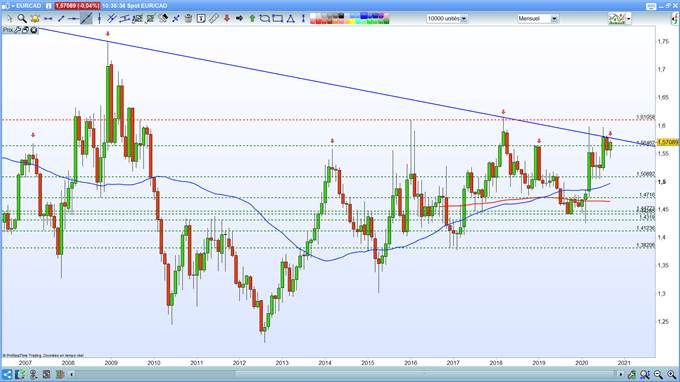The height and width of the screenshot is (382, 680).
Task: Select the vertical line tool
Action: pyautogui.click(x=100, y=19)
